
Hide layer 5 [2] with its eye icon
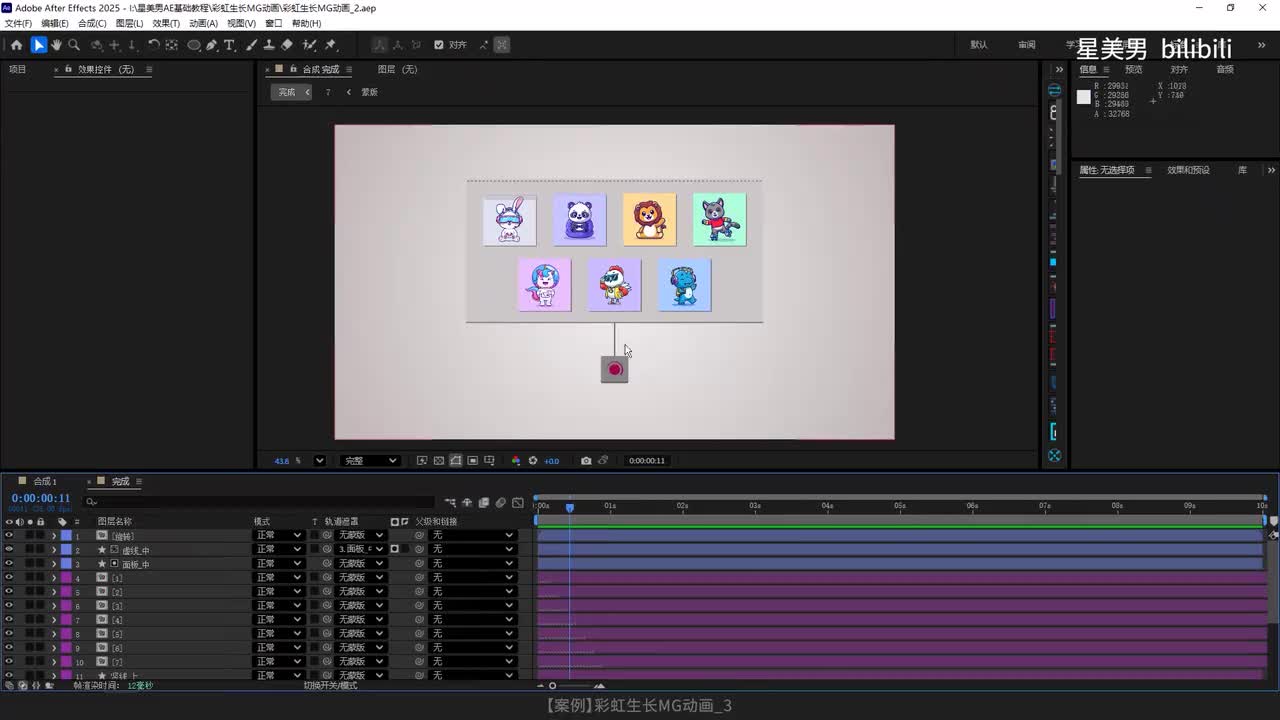point(9,592)
